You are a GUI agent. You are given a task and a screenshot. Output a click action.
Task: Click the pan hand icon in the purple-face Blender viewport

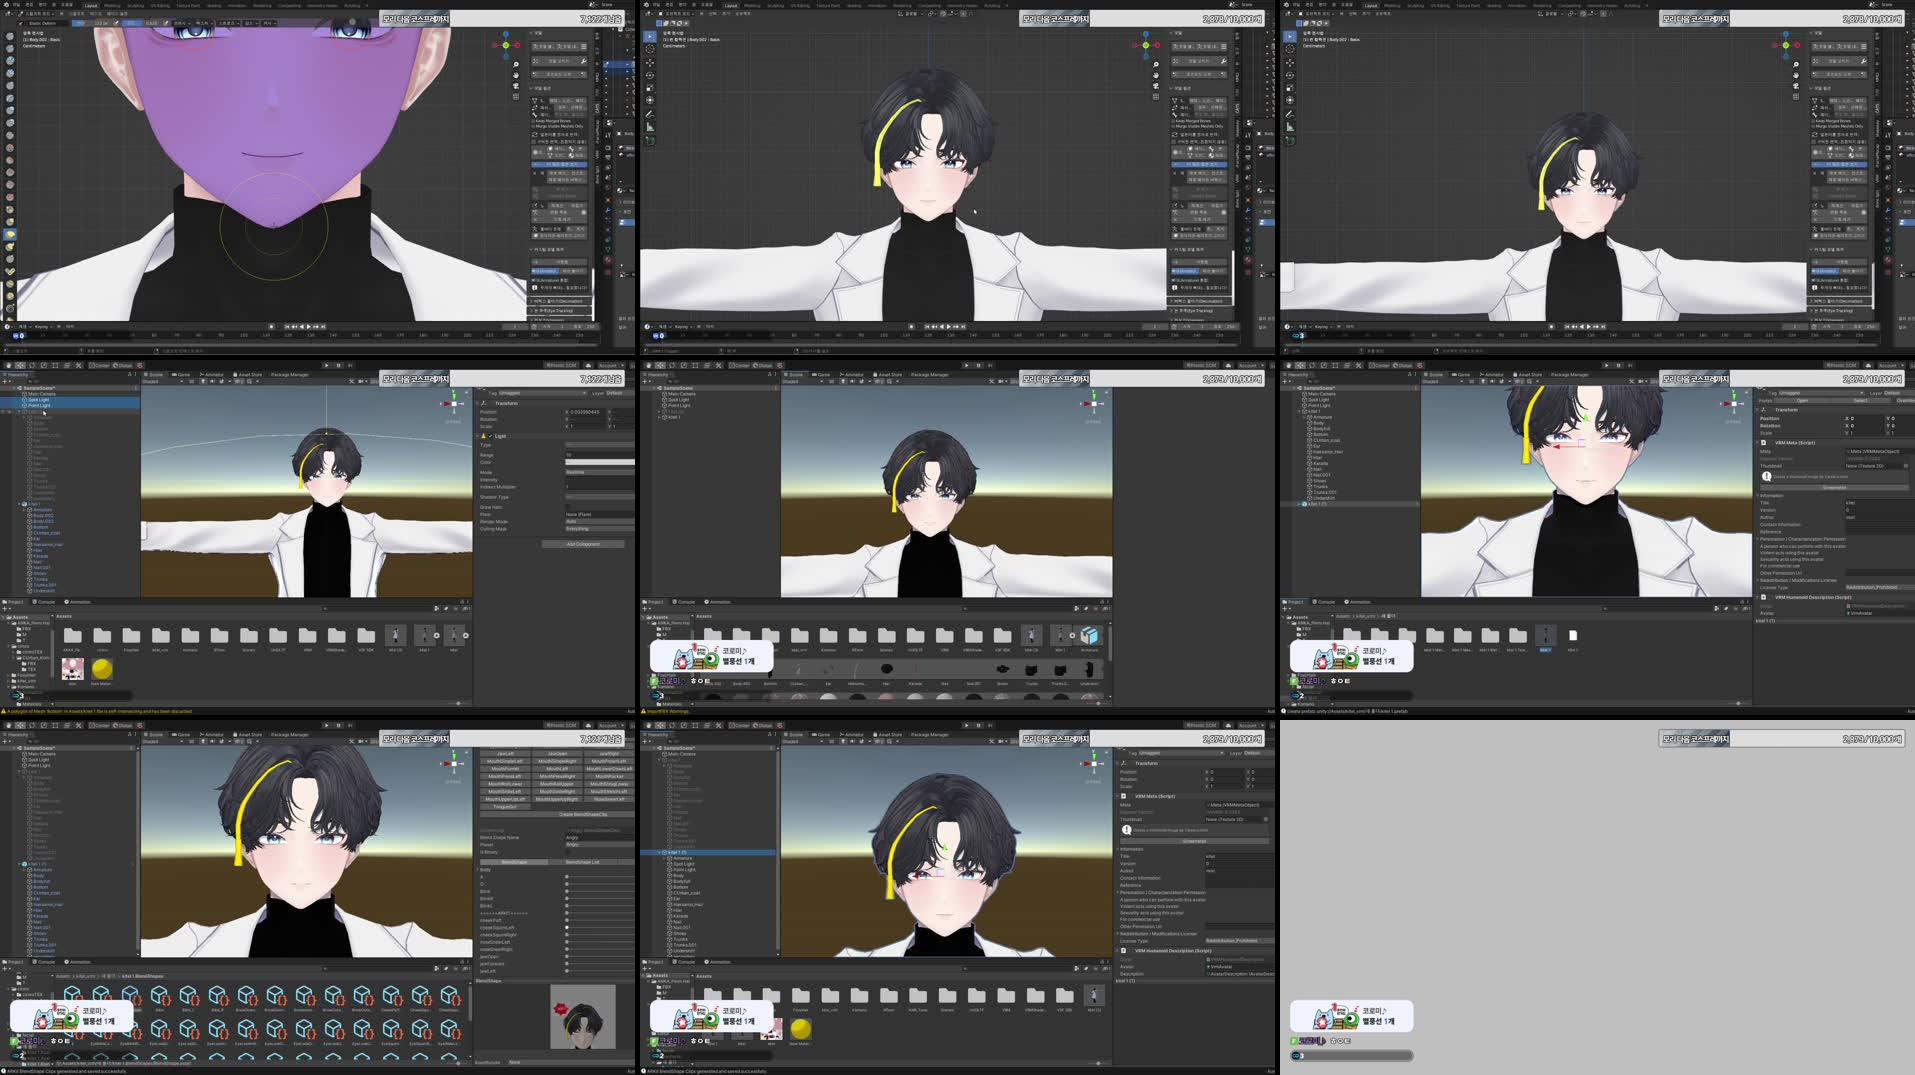[516, 75]
